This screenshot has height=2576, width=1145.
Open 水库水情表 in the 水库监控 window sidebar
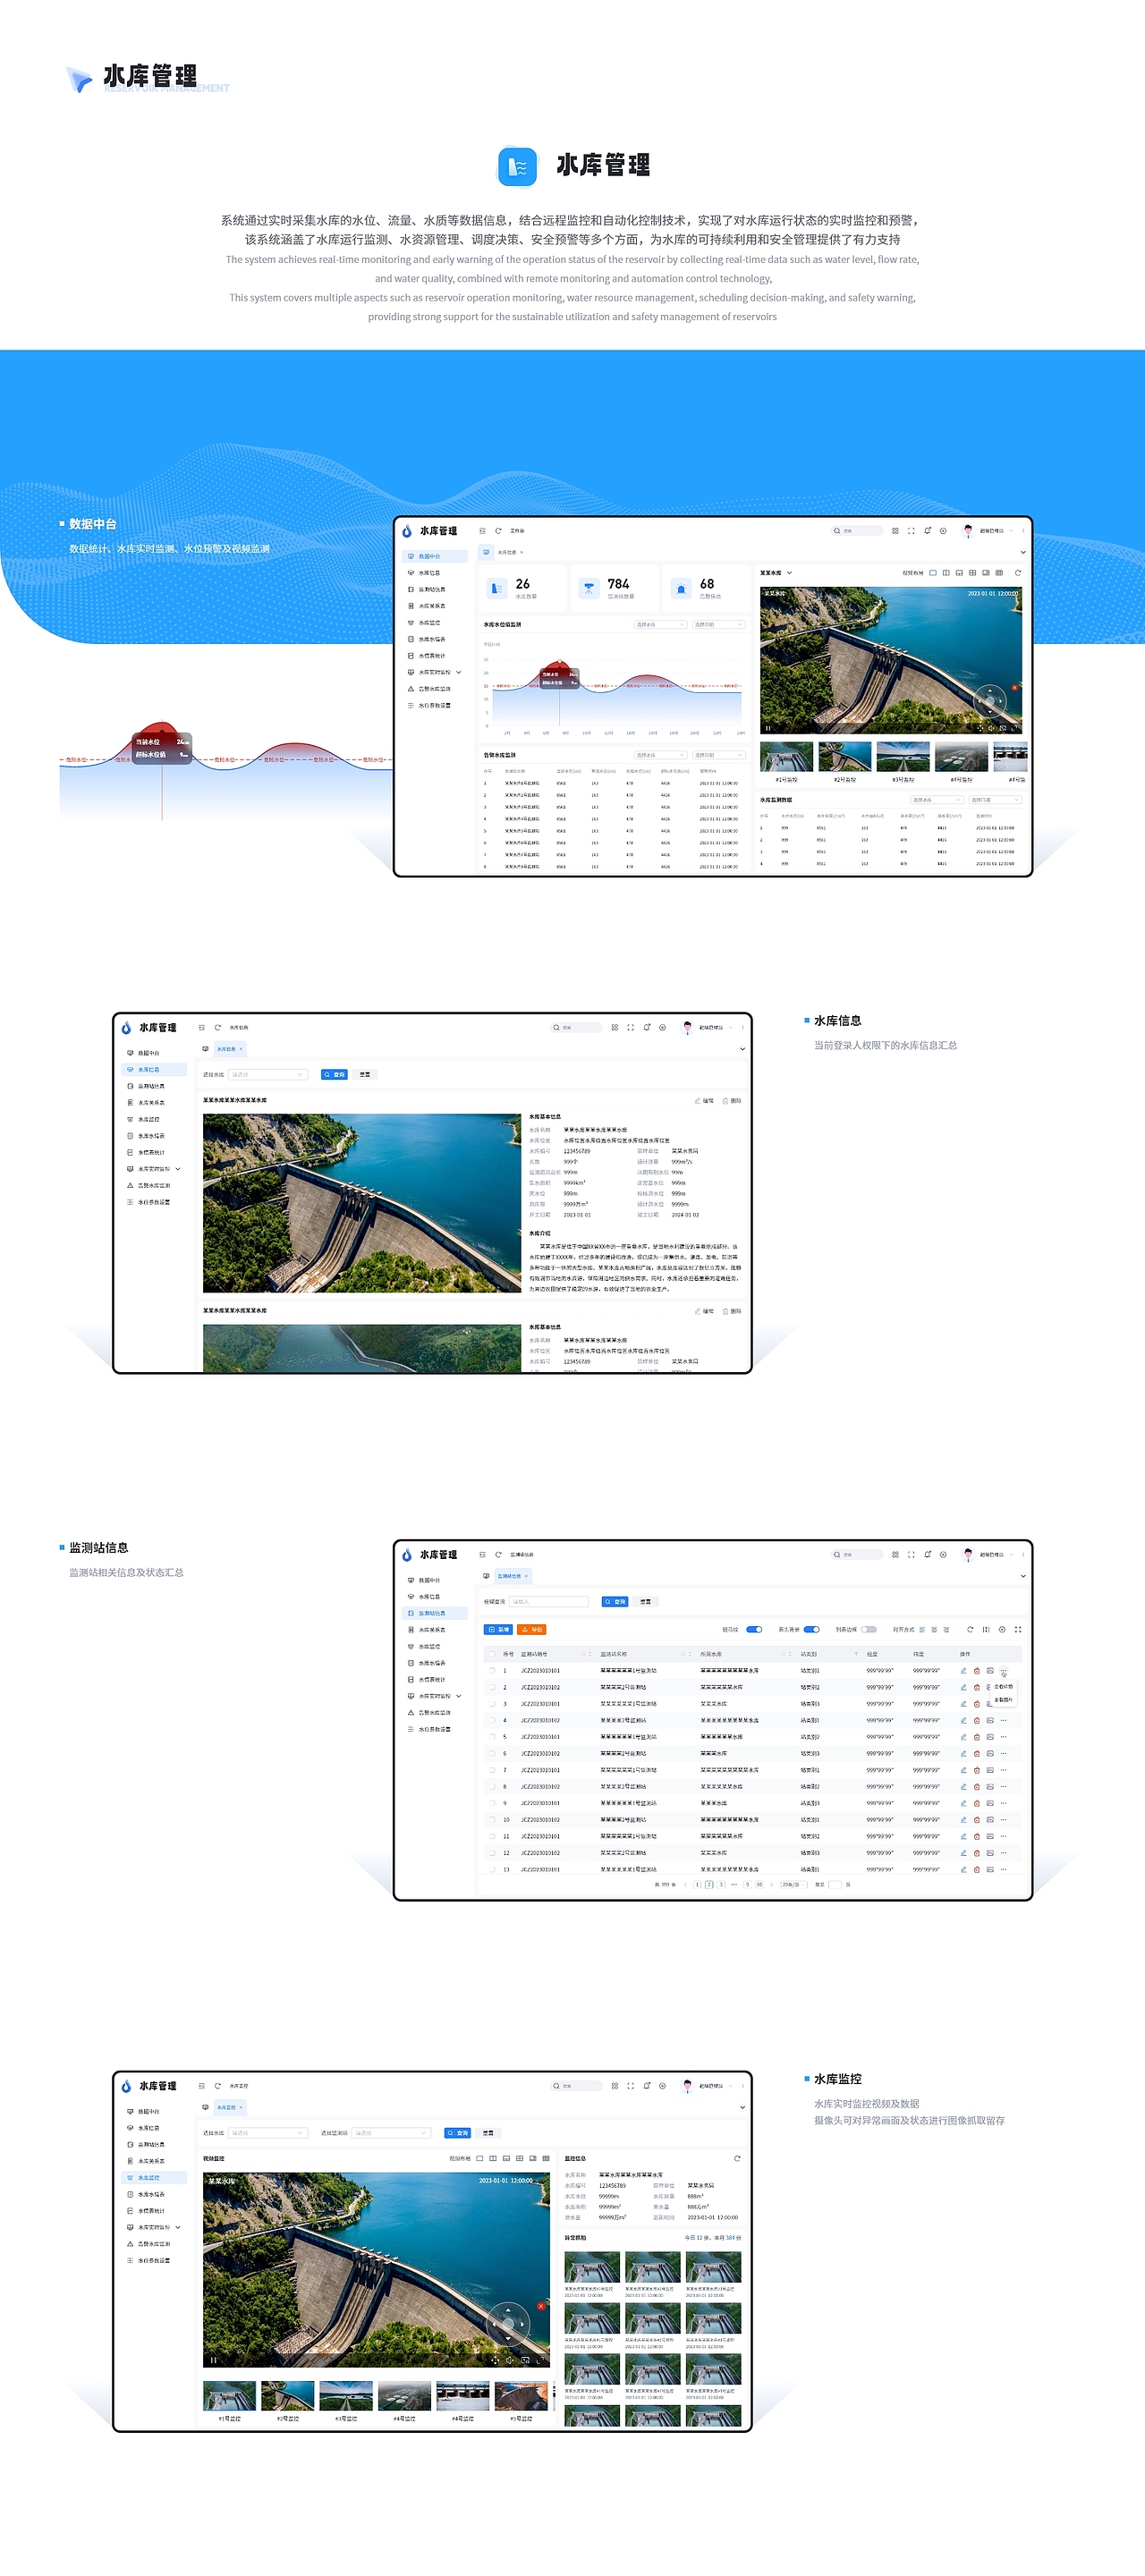click(154, 2194)
